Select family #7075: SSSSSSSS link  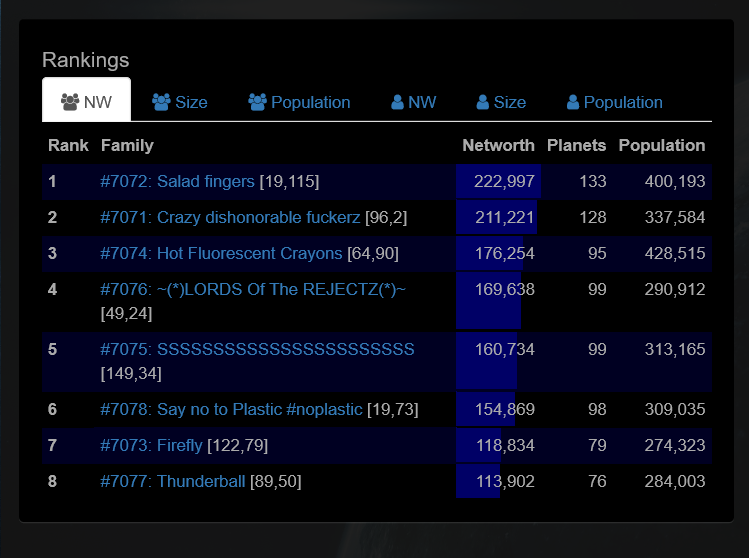257,349
